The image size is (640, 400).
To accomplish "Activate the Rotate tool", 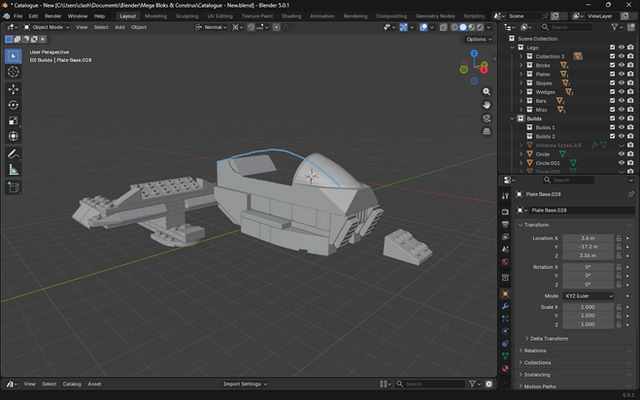I will [13, 104].
